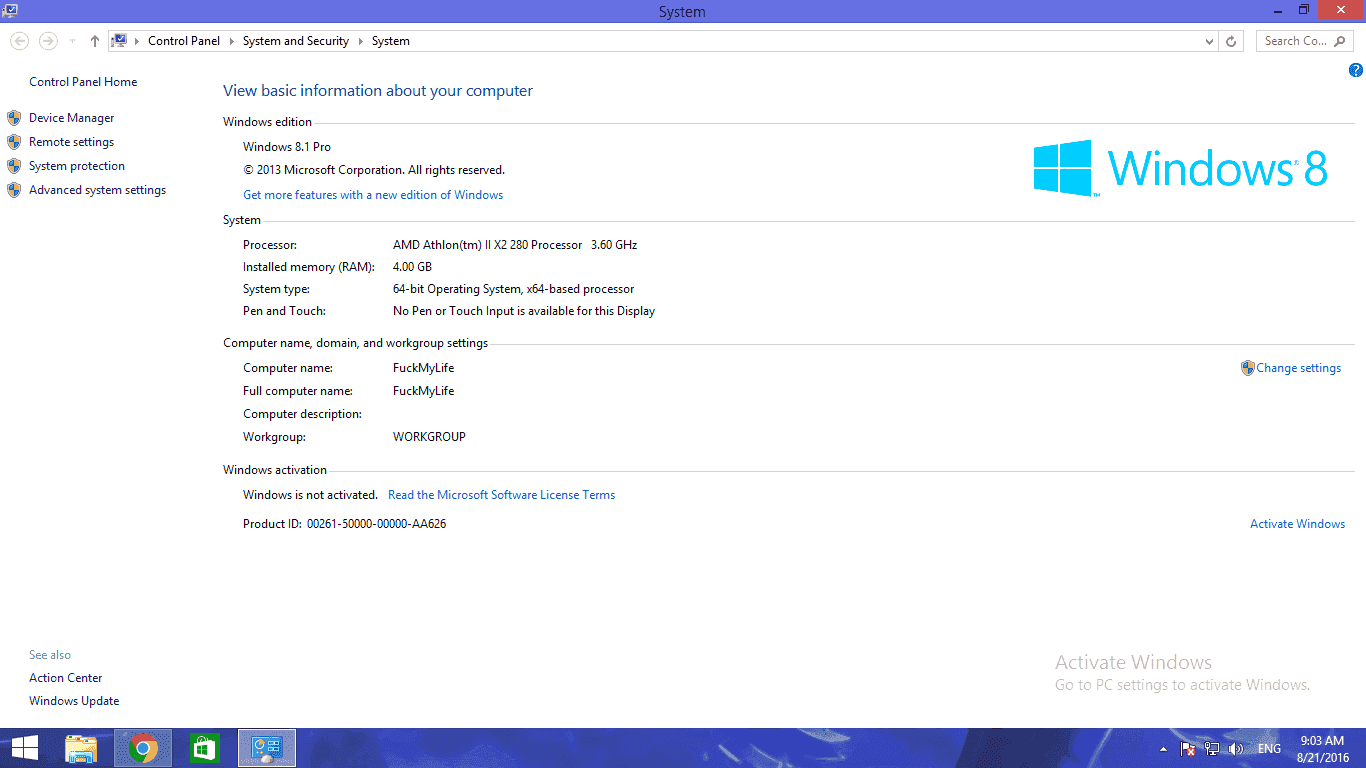Image resolution: width=1366 pixels, height=768 pixels.
Task: Expand the chevron before Control Panel in the address bar
Action: [x=137, y=41]
